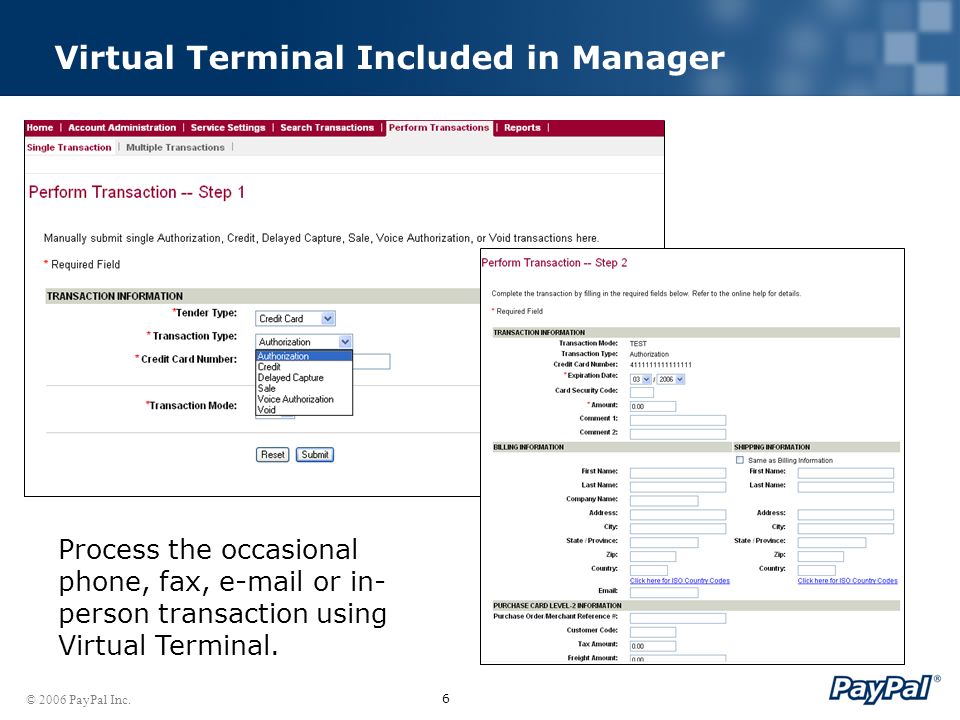Click the Email field
The width and height of the screenshot is (960, 720).
pyautogui.click(x=664, y=592)
